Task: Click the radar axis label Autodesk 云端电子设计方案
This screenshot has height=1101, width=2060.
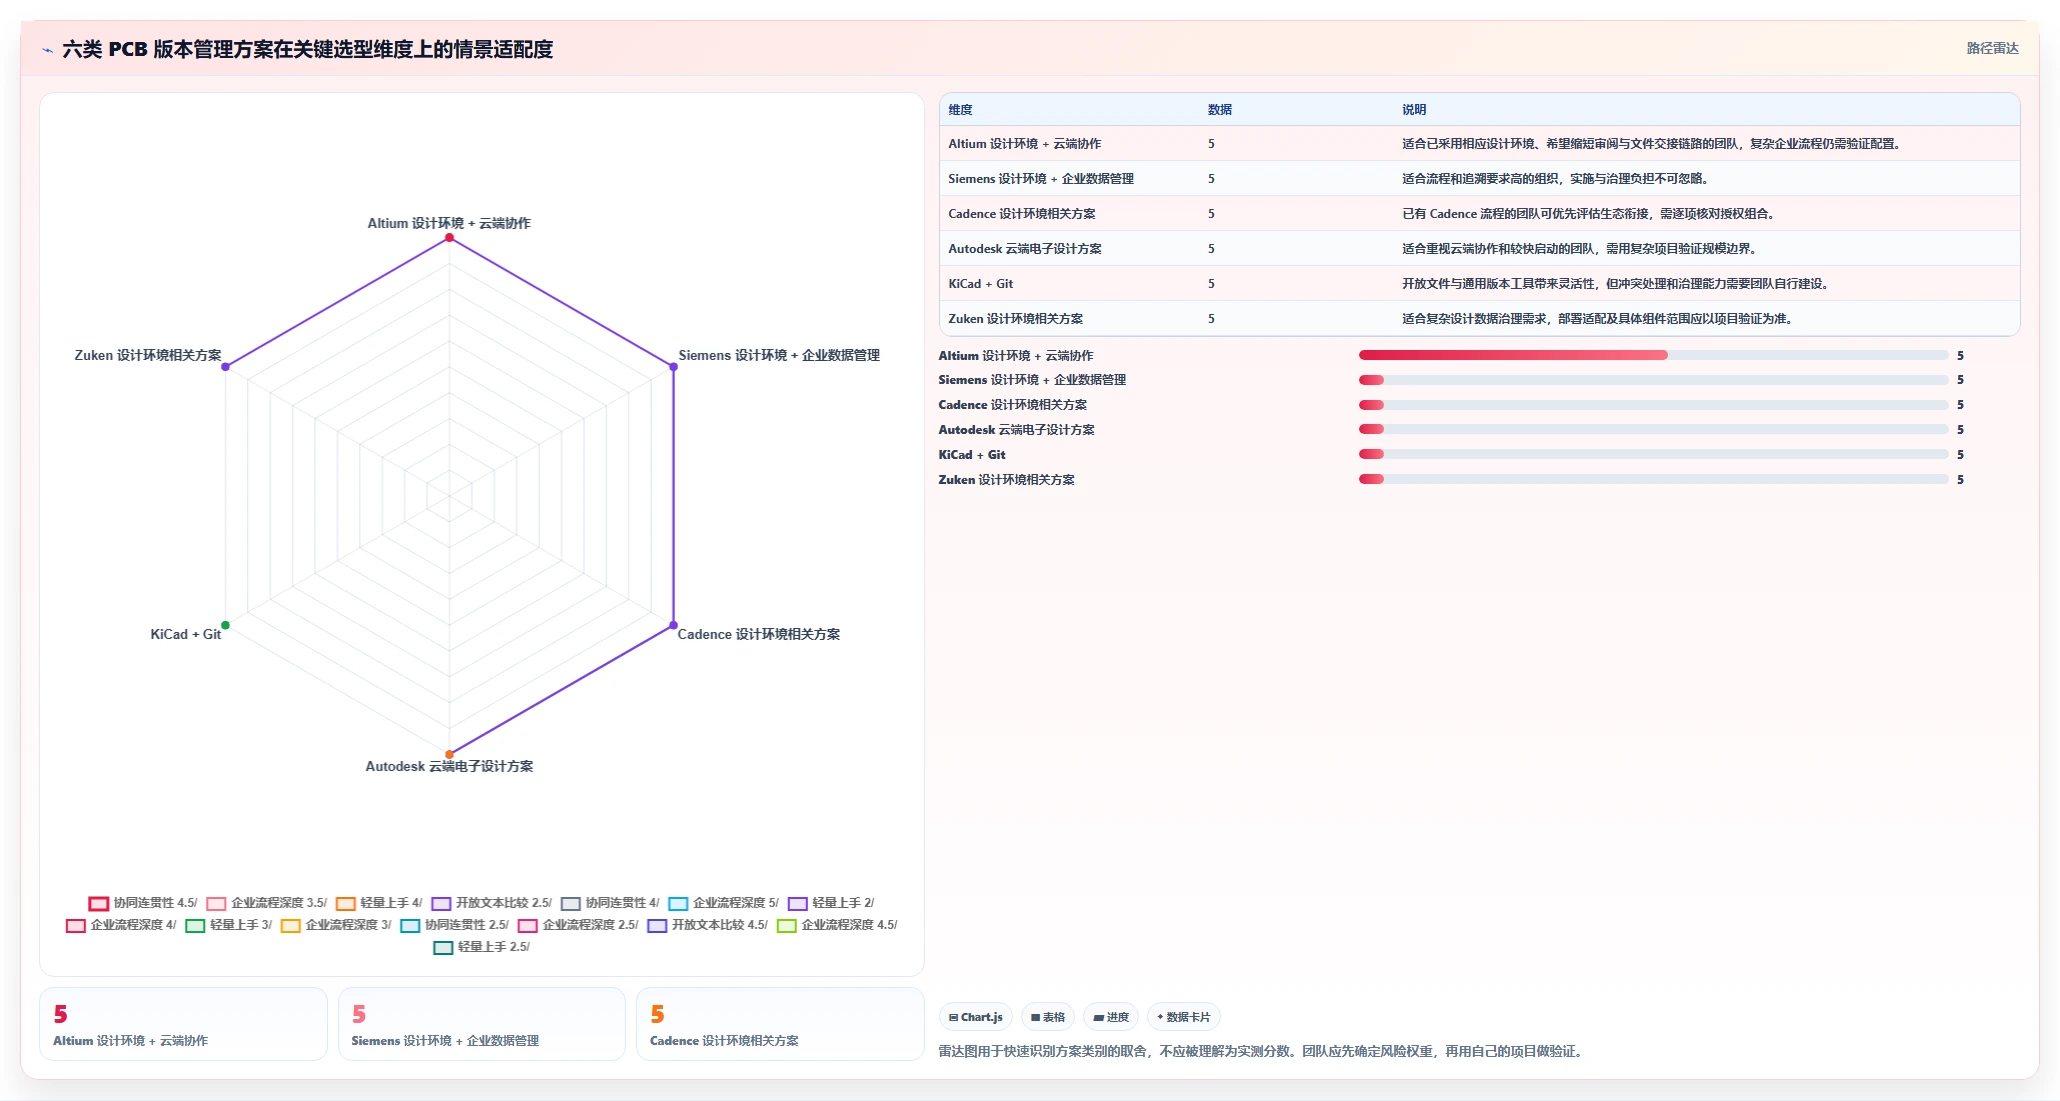Action: click(x=449, y=766)
